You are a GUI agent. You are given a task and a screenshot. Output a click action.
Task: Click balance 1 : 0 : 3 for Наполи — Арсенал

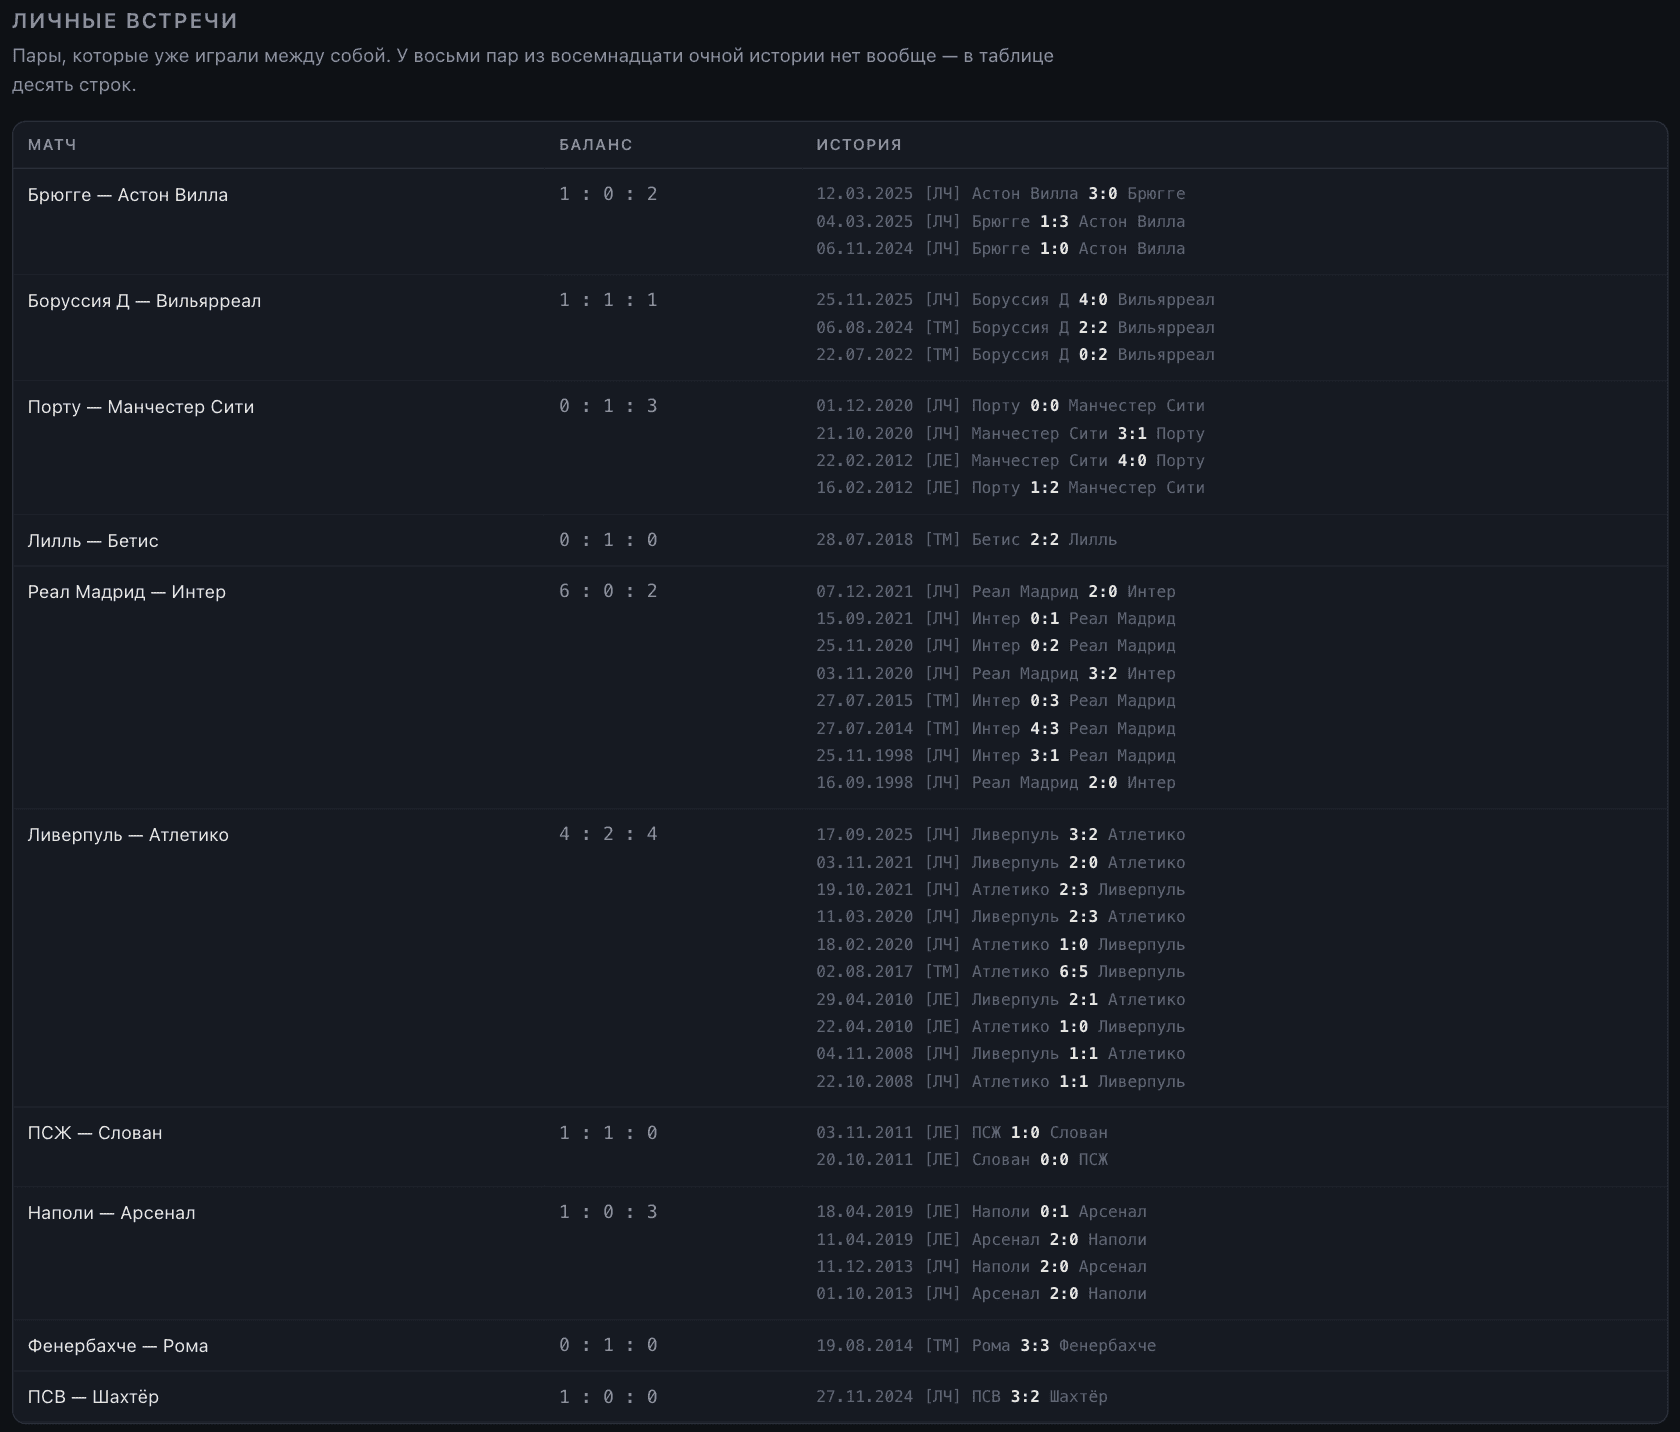click(x=608, y=1212)
